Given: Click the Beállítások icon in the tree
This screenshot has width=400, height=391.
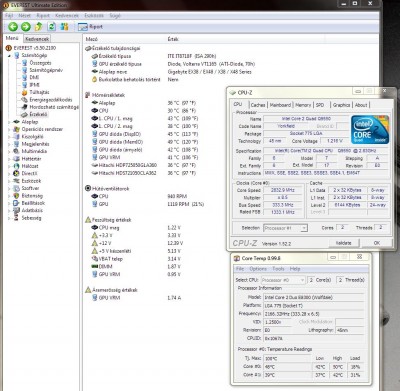Looking at the screenshot, I should [16, 203].
